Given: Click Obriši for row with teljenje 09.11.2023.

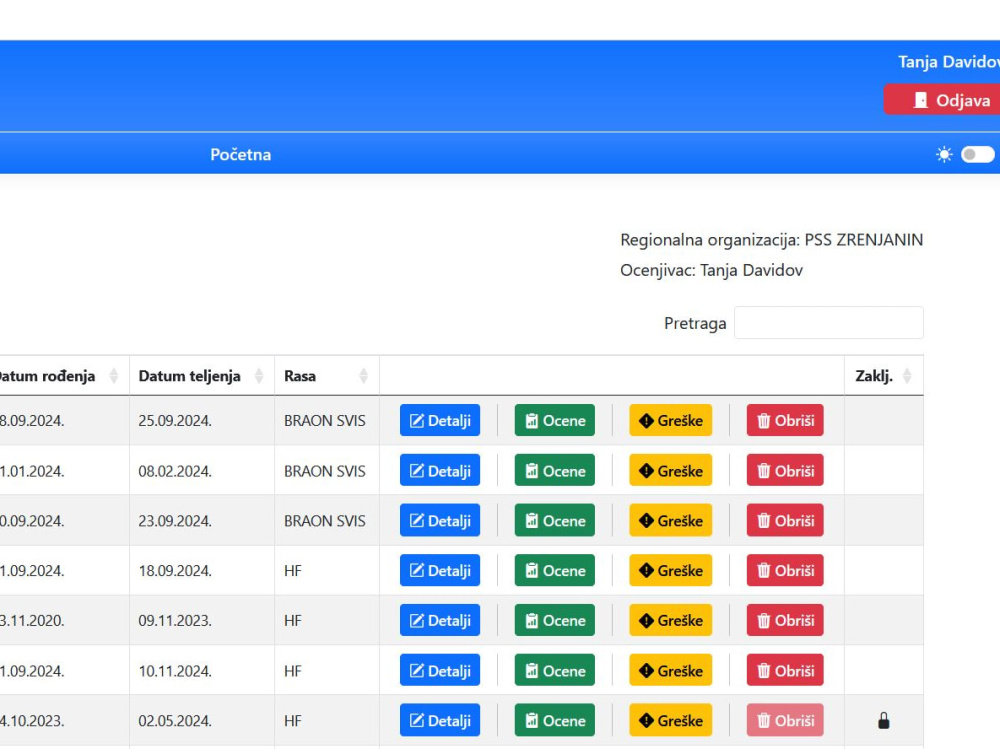Looking at the screenshot, I should 785,620.
